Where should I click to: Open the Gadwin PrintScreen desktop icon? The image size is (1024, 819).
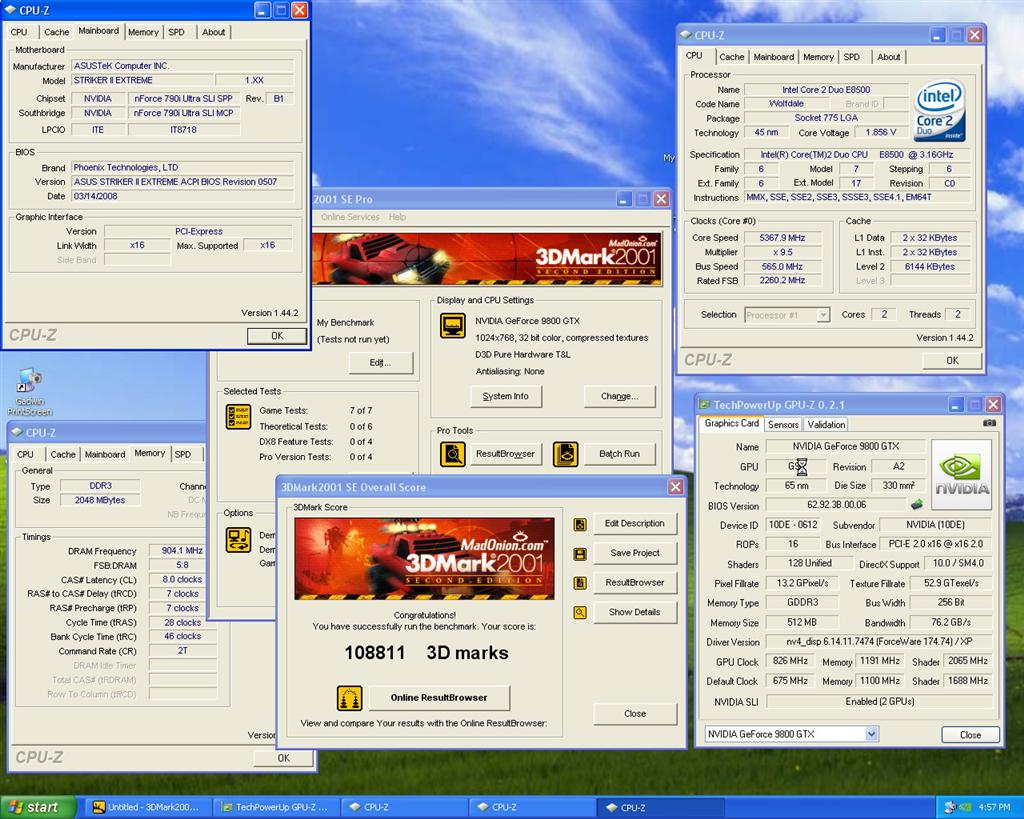(29, 391)
